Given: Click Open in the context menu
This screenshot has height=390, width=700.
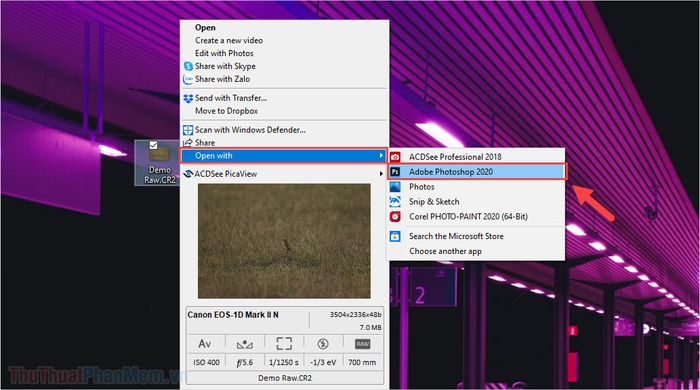Looking at the screenshot, I should [205, 27].
